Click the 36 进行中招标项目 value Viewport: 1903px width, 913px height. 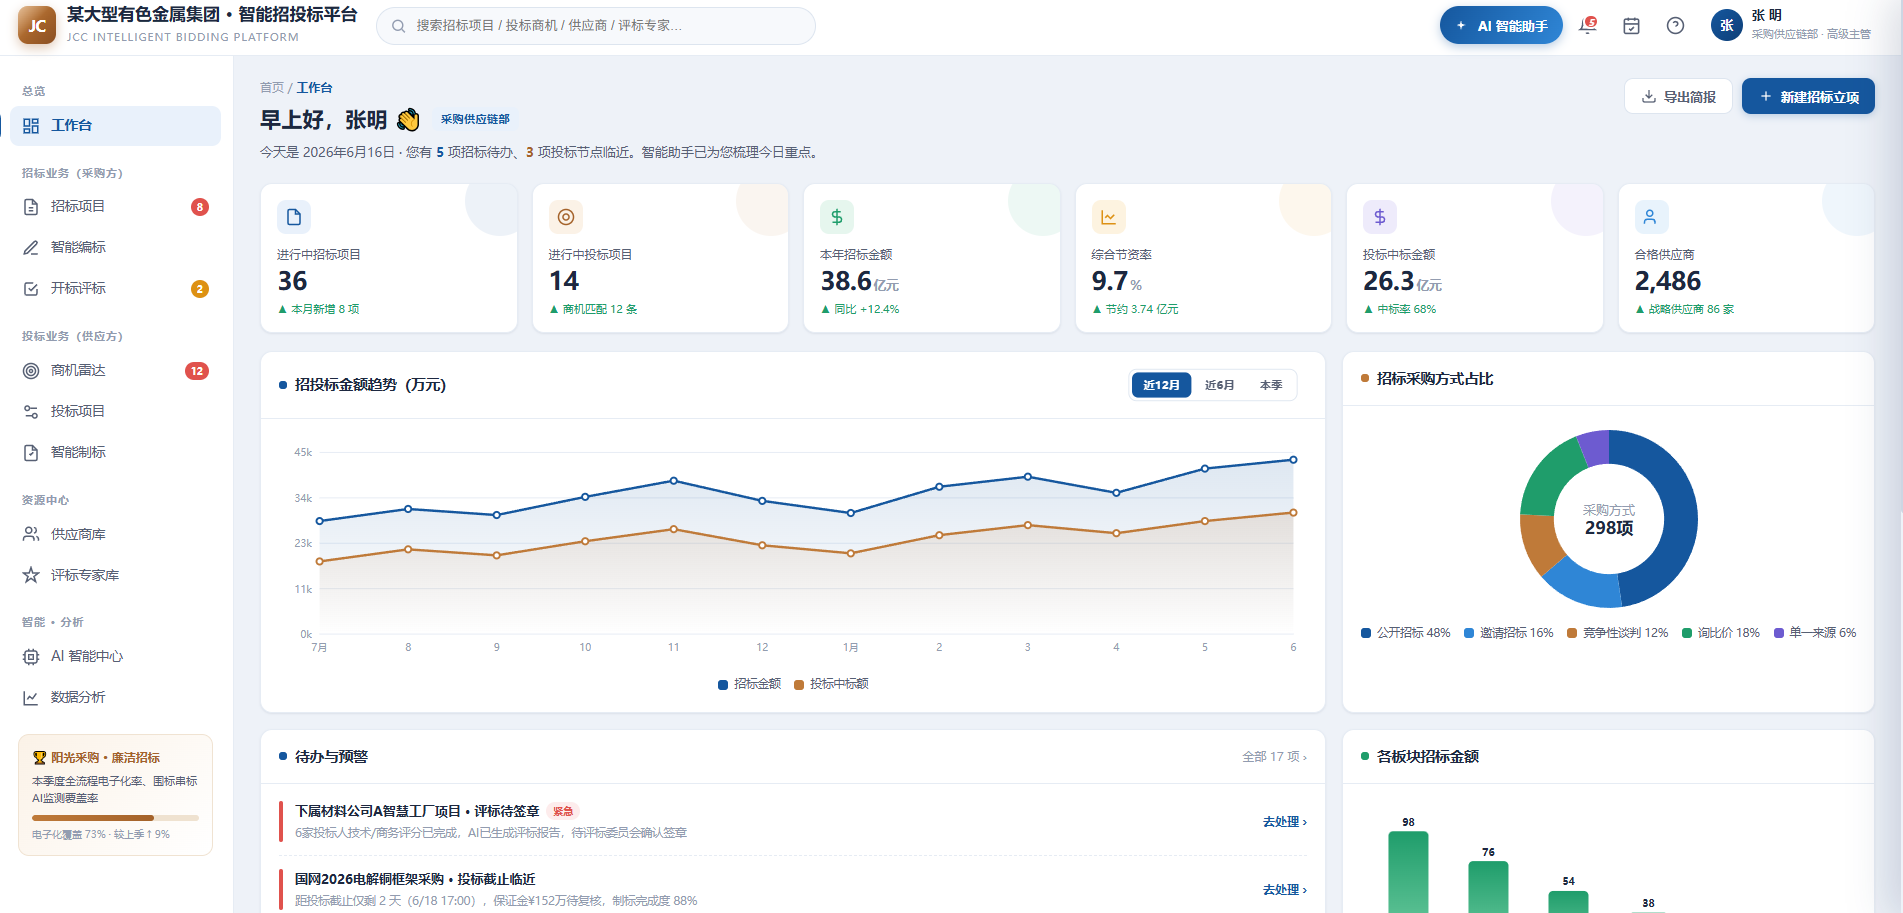(292, 282)
